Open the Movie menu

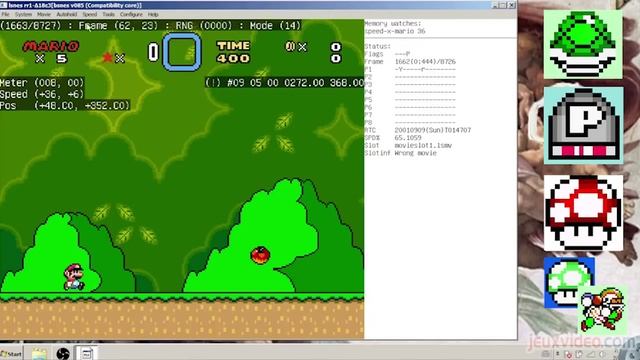44,14
